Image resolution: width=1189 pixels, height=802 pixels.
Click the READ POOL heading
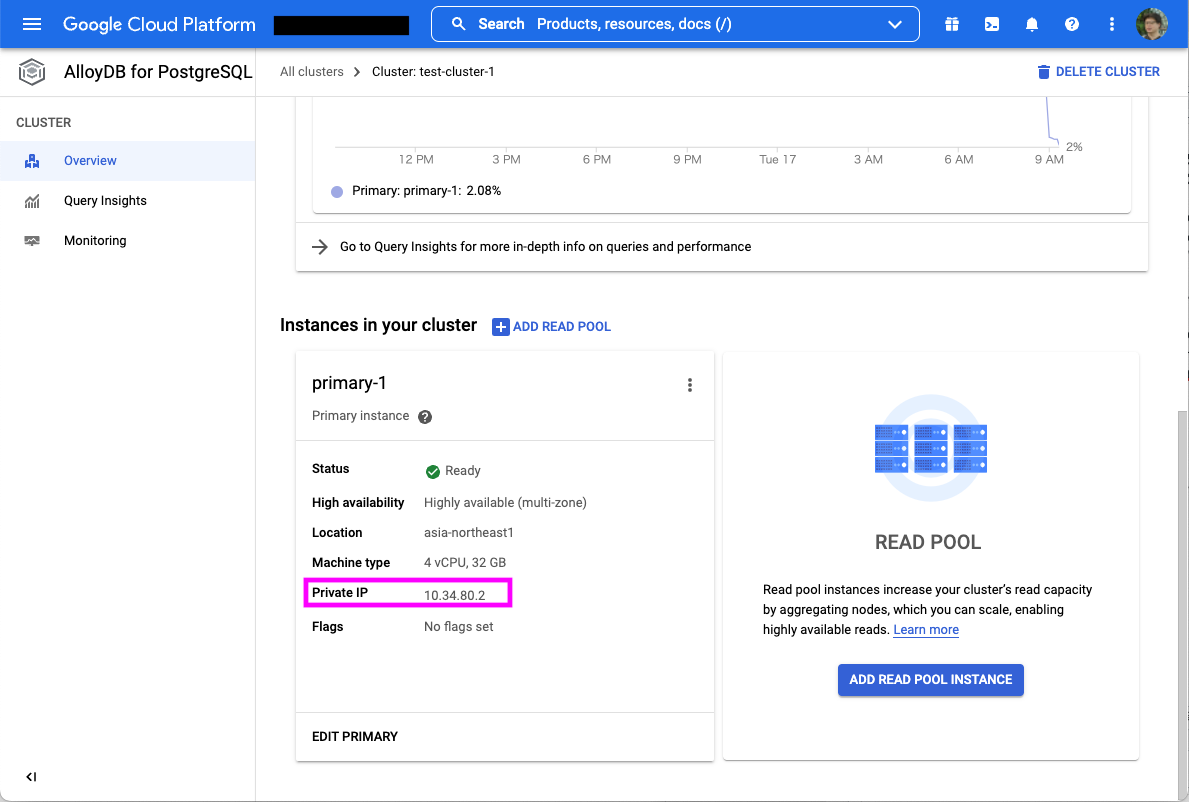coord(927,543)
